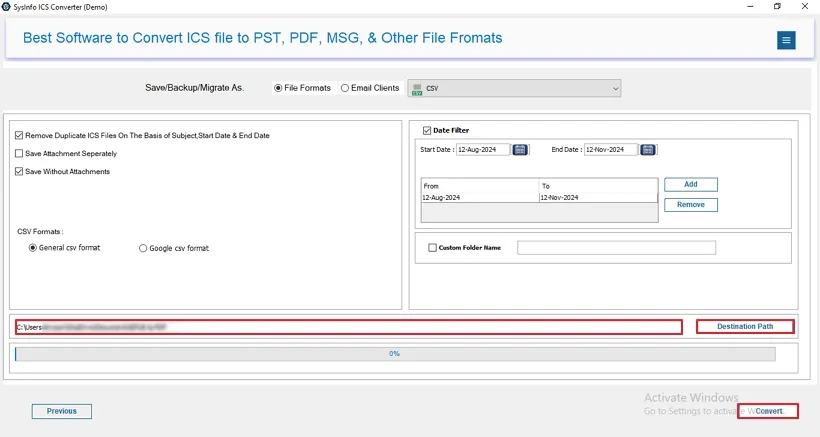Select the 12-Aug-2024 From table cell

480,198
